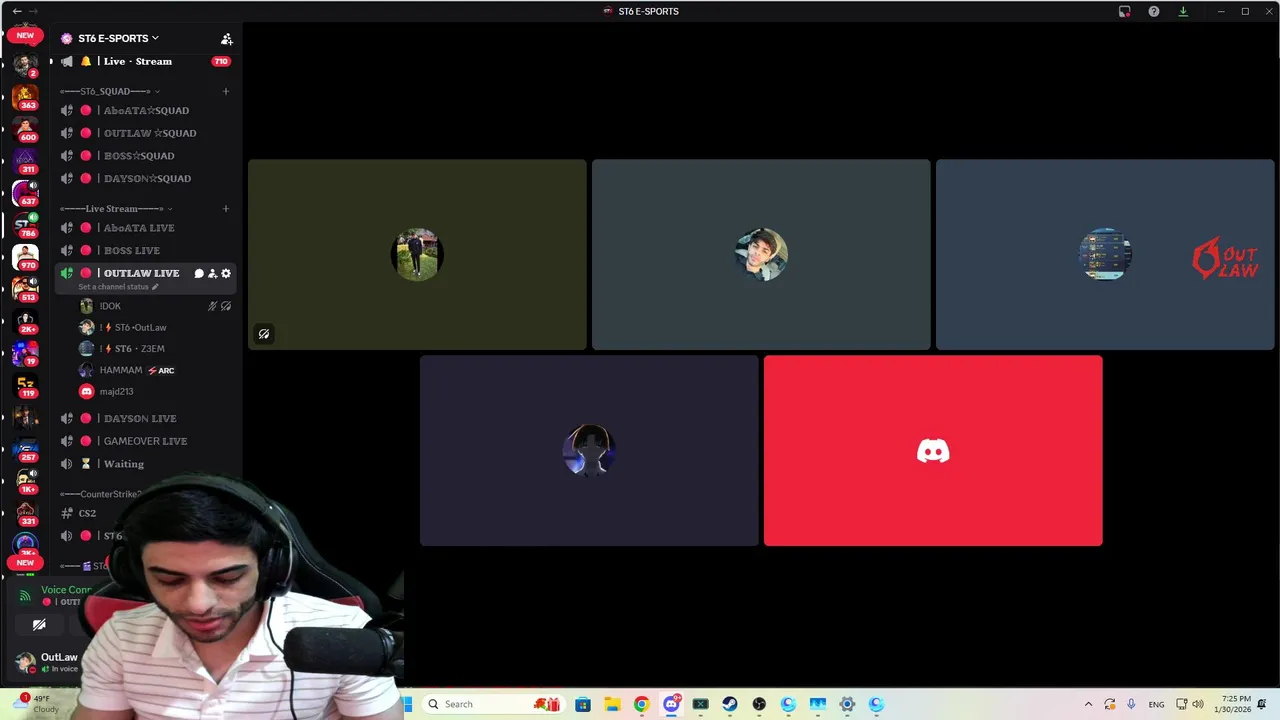The image size is (1280, 720).
Task: Click the olive participant video tile
Action: click(417, 255)
